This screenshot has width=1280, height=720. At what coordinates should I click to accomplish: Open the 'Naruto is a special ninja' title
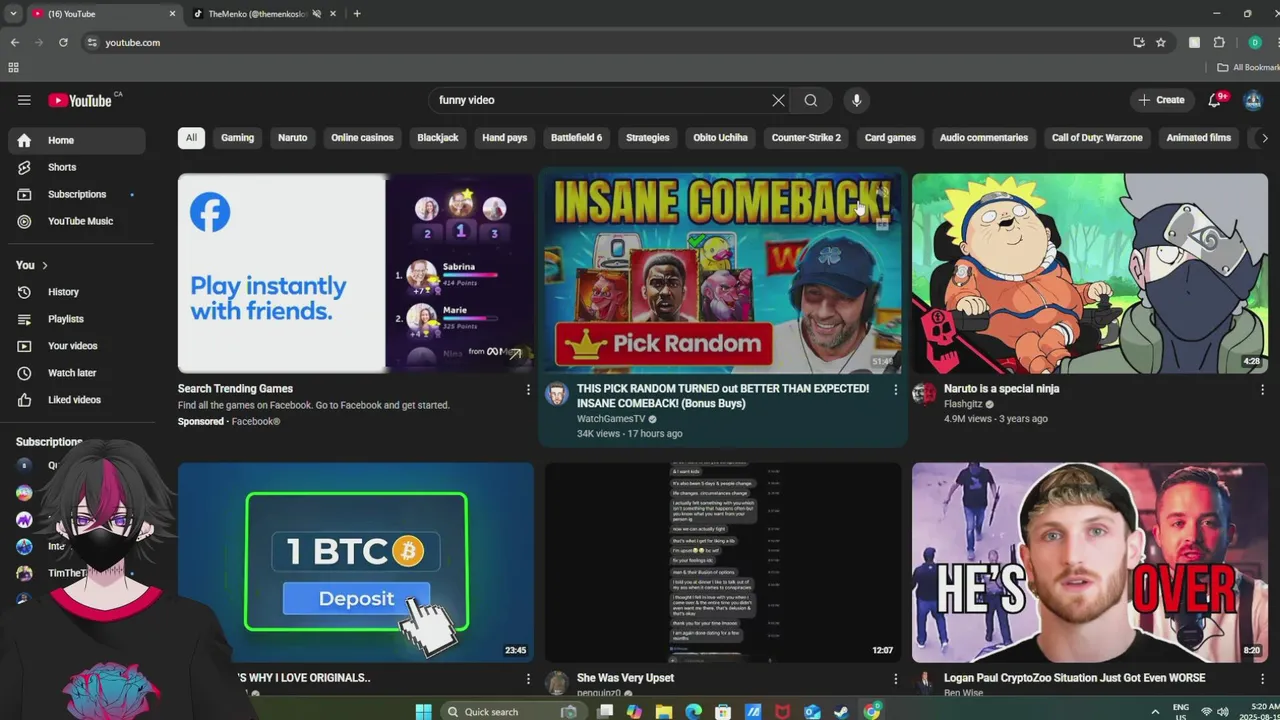pyautogui.click(x=1001, y=389)
